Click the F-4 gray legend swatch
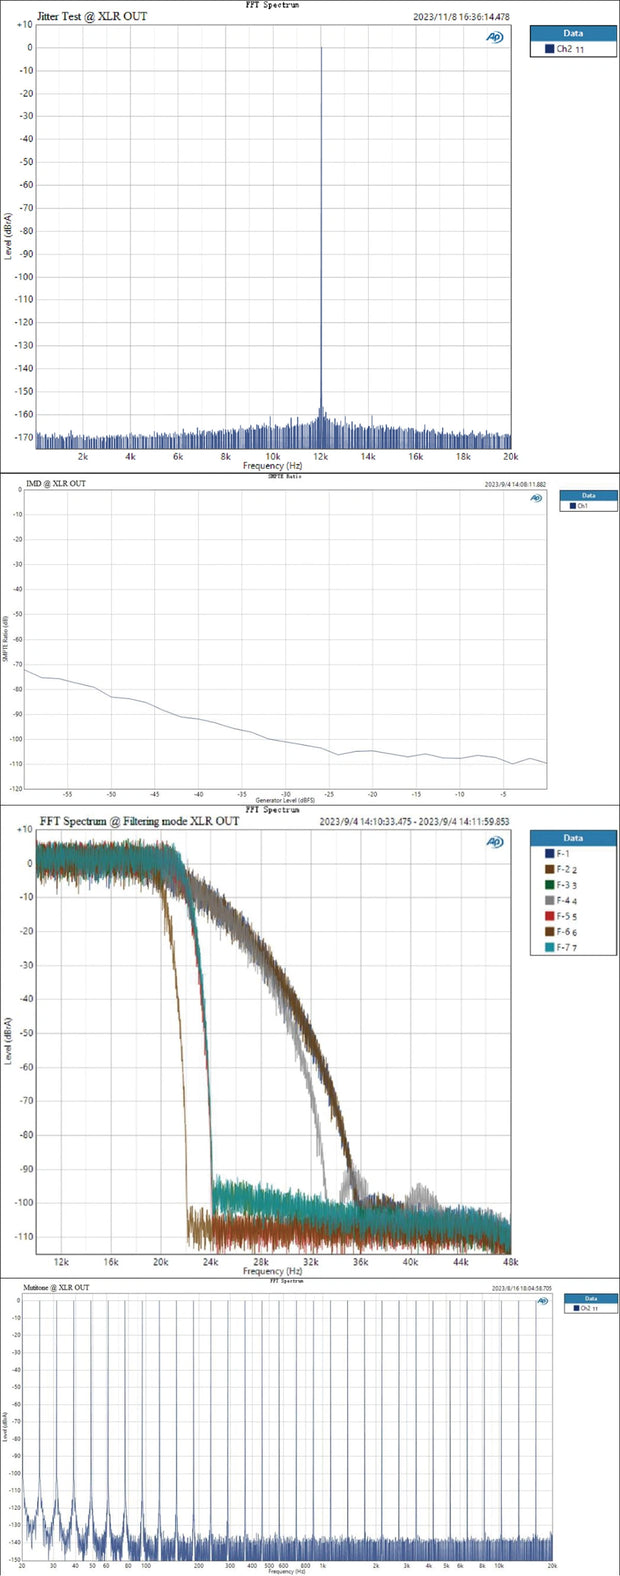Viewport: 620px width, 1576px height. tap(549, 900)
